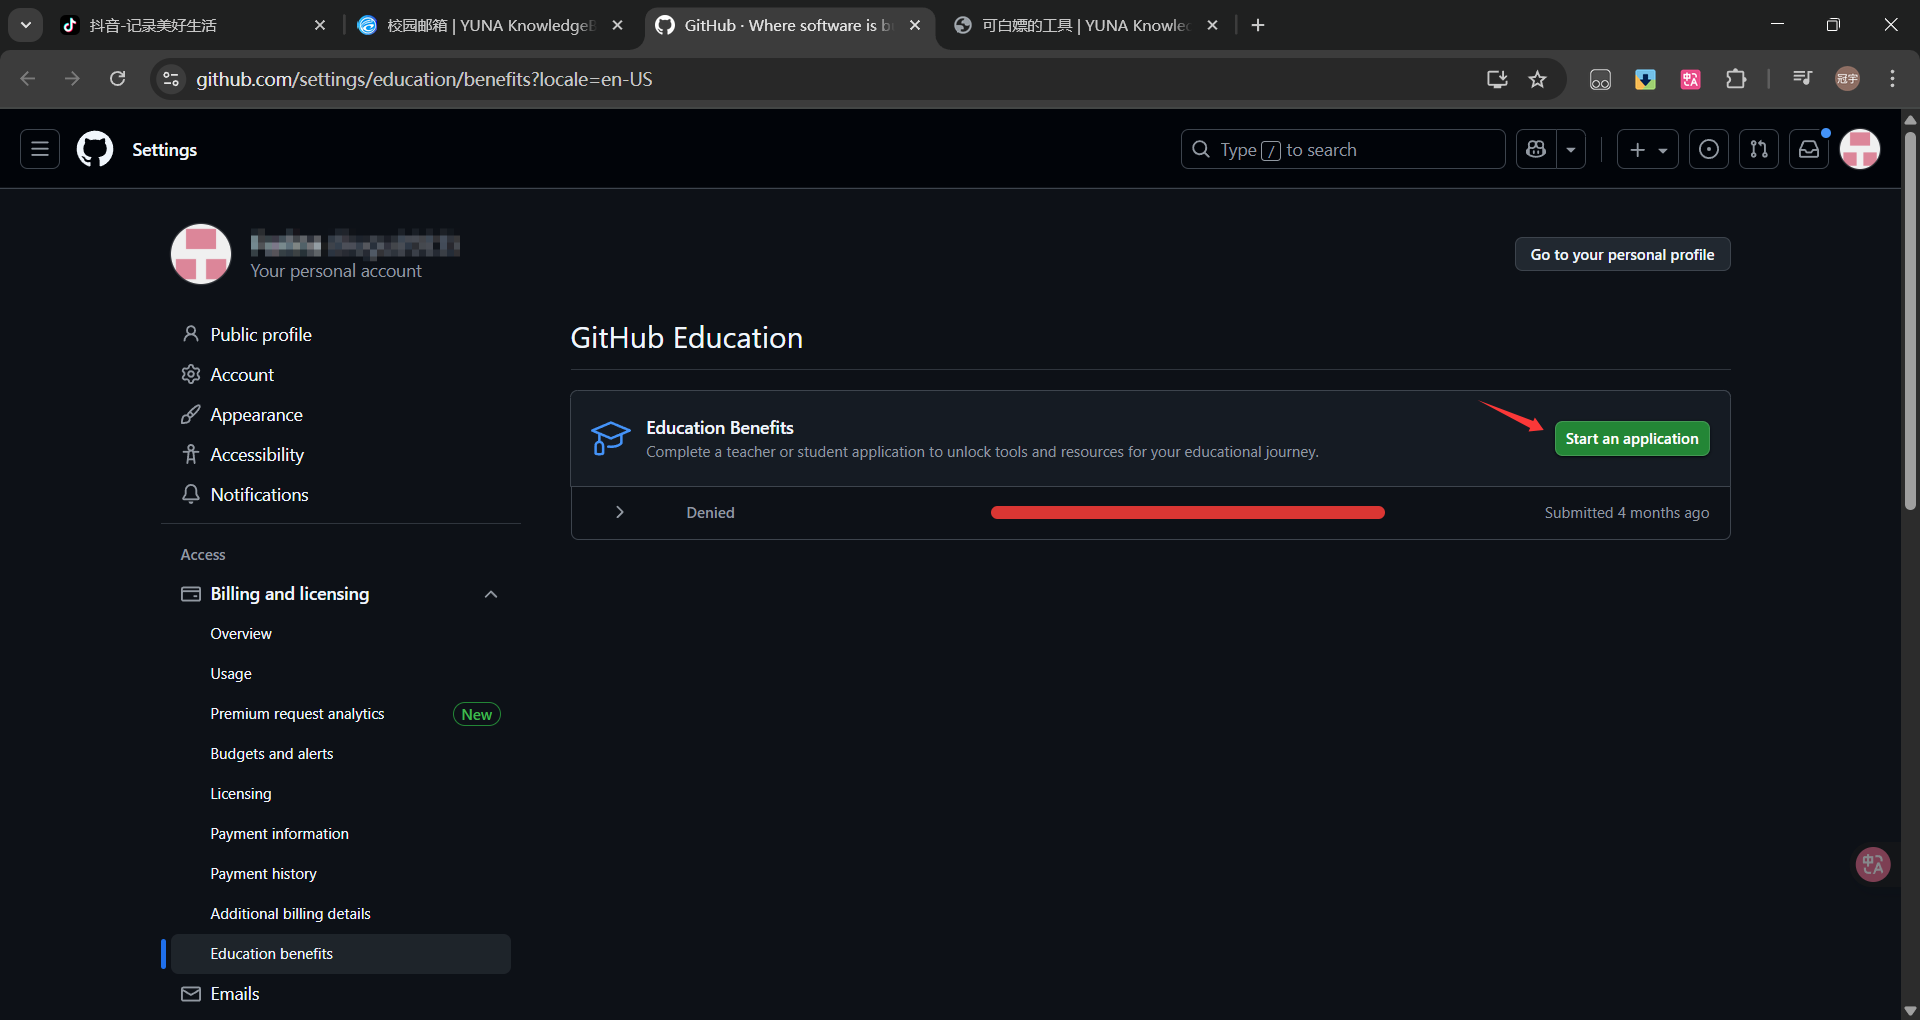Screen dimensions: 1920x1020
Task: Open the Public profile settings page
Action: (x=260, y=334)
